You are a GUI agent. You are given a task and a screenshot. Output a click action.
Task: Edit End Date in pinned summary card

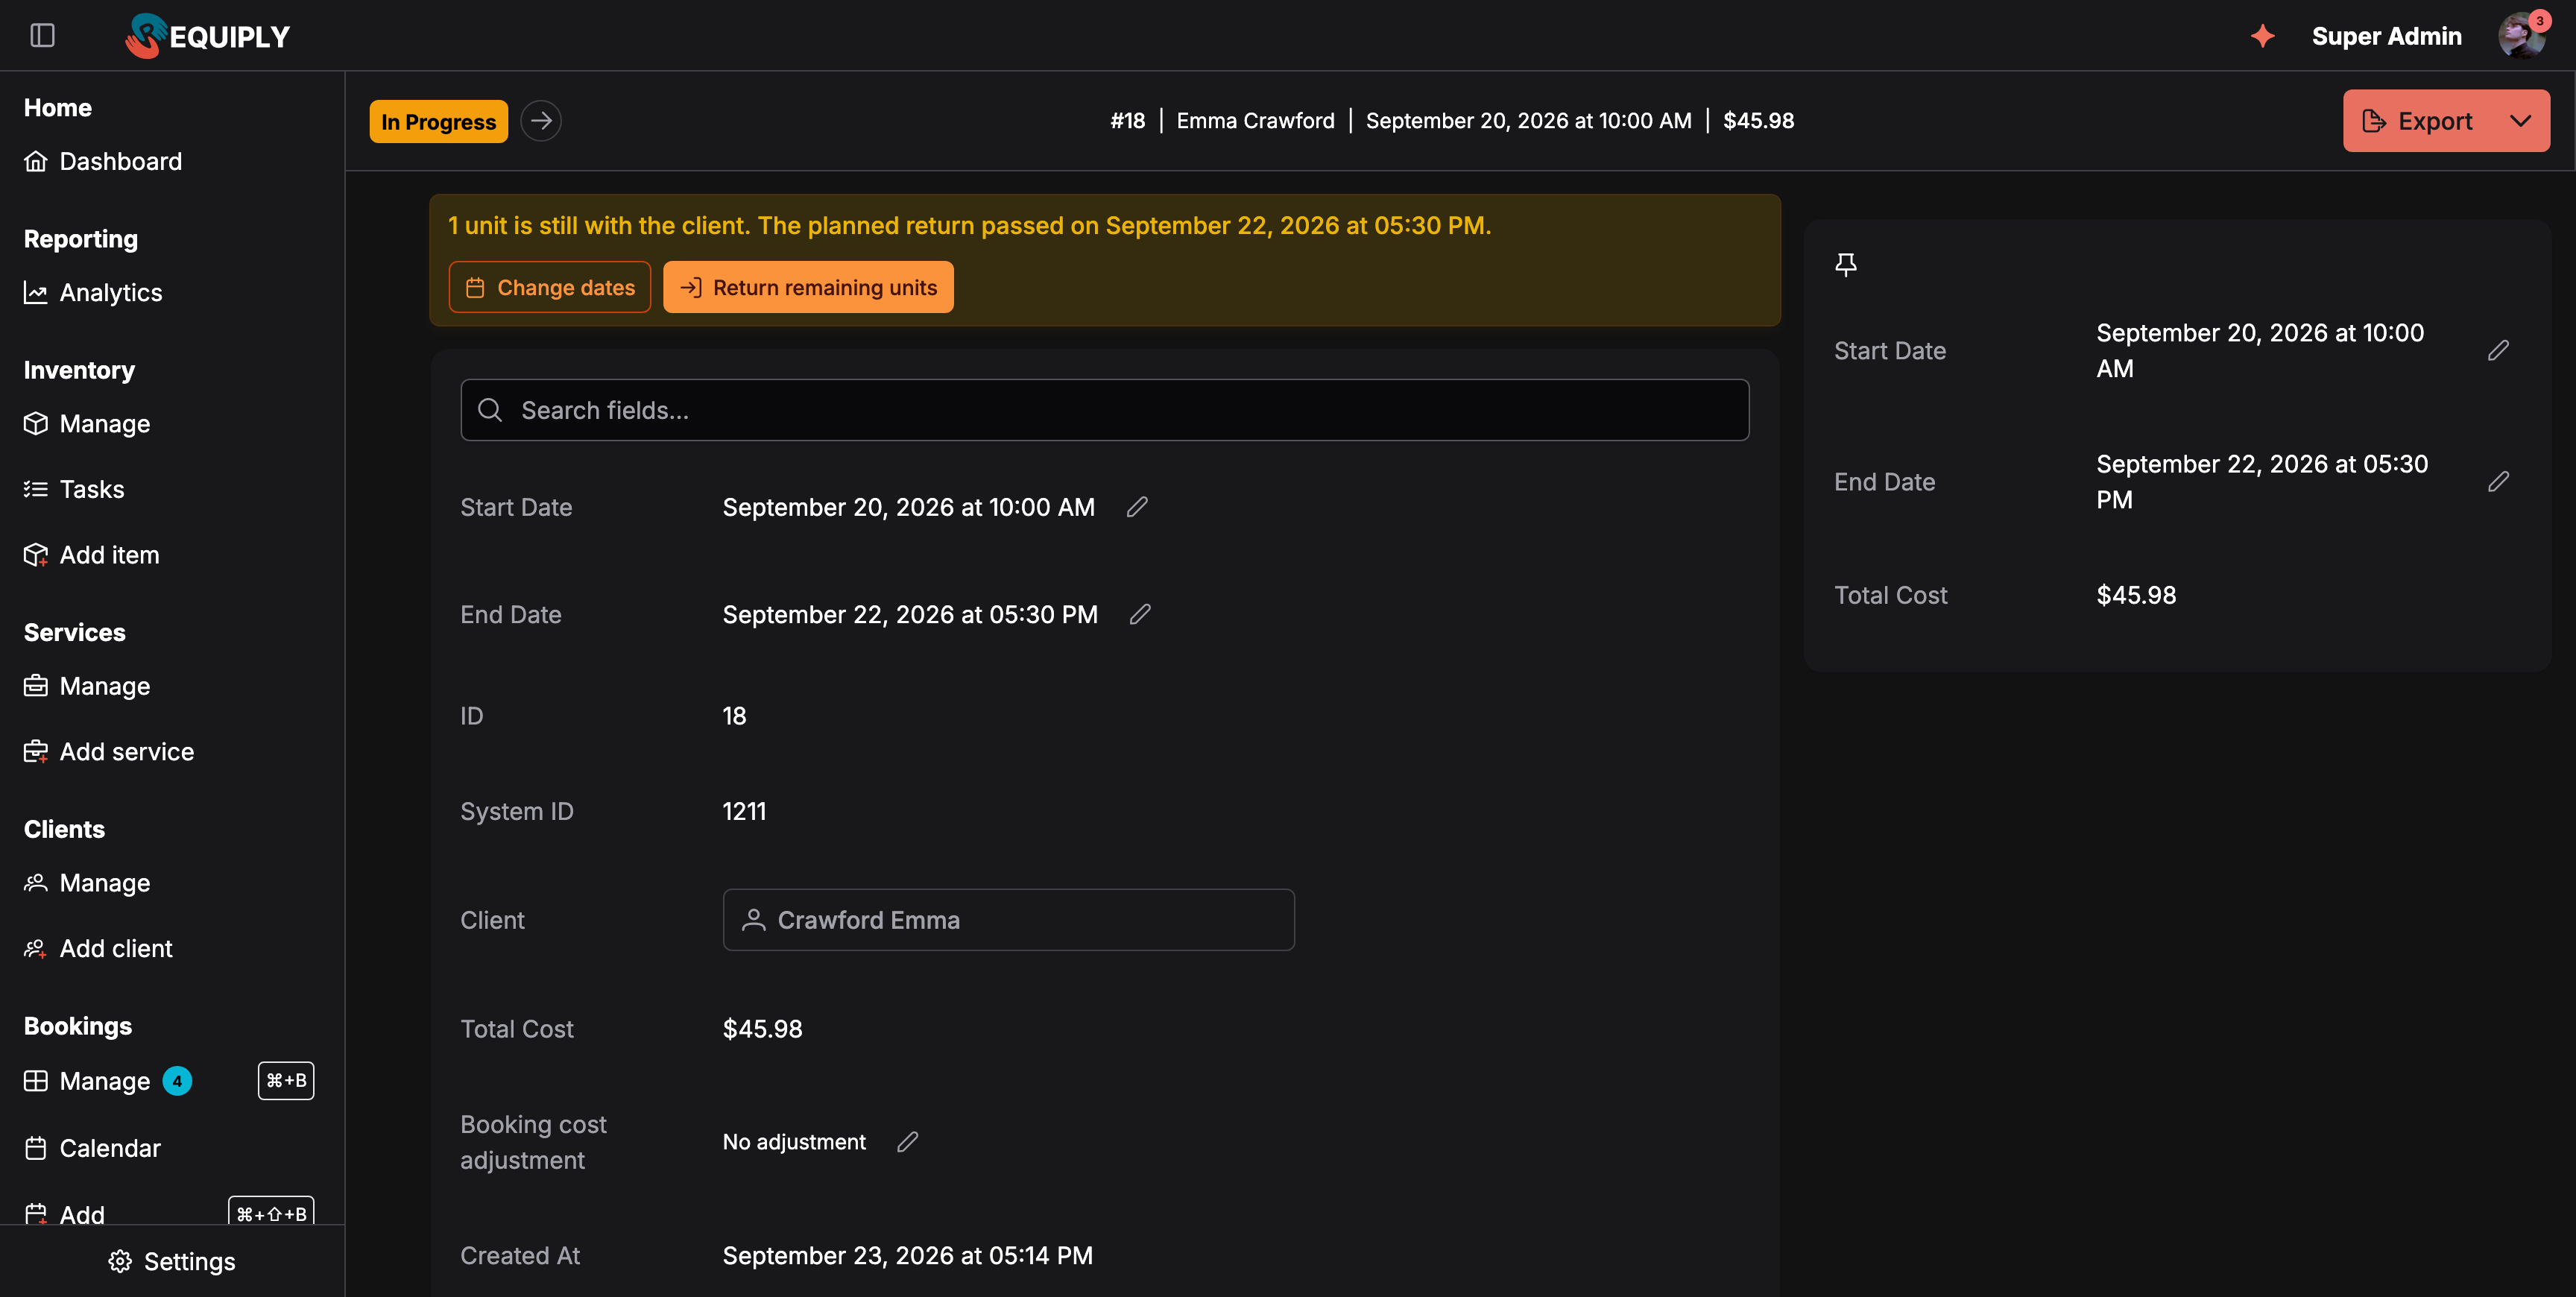tap(2498, 481)
